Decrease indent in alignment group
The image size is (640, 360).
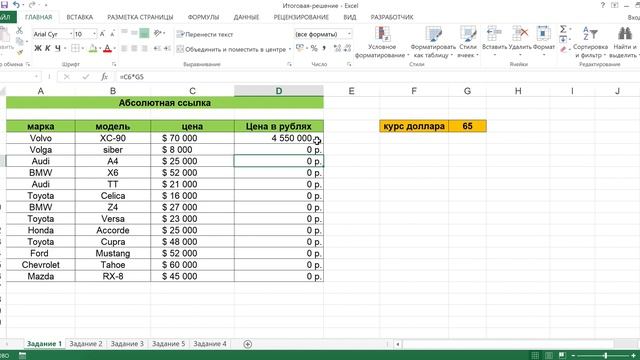(x=157, y=49)
